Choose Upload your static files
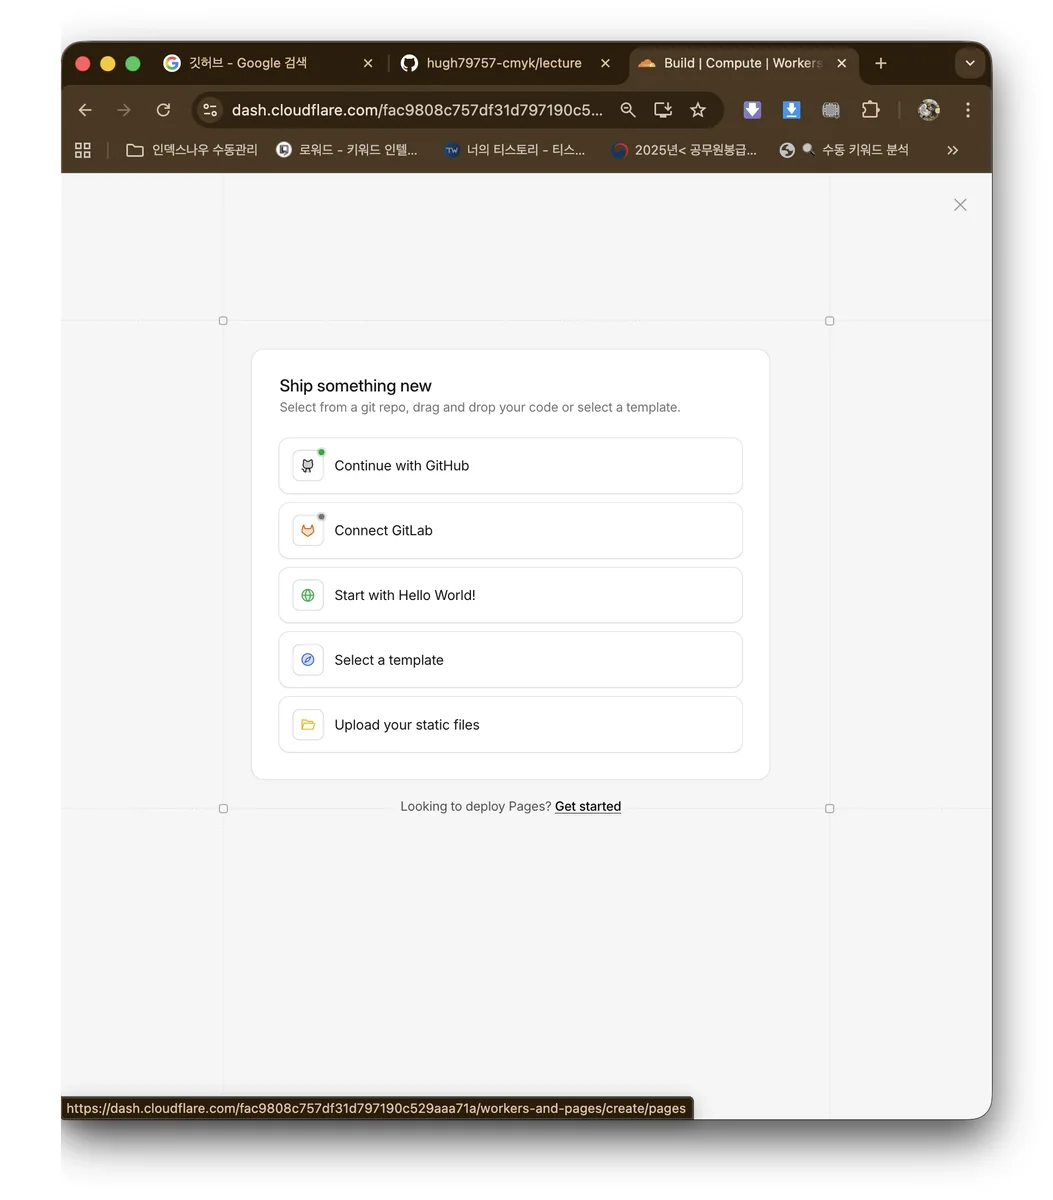1053x1200 pixels. point(510,725)
